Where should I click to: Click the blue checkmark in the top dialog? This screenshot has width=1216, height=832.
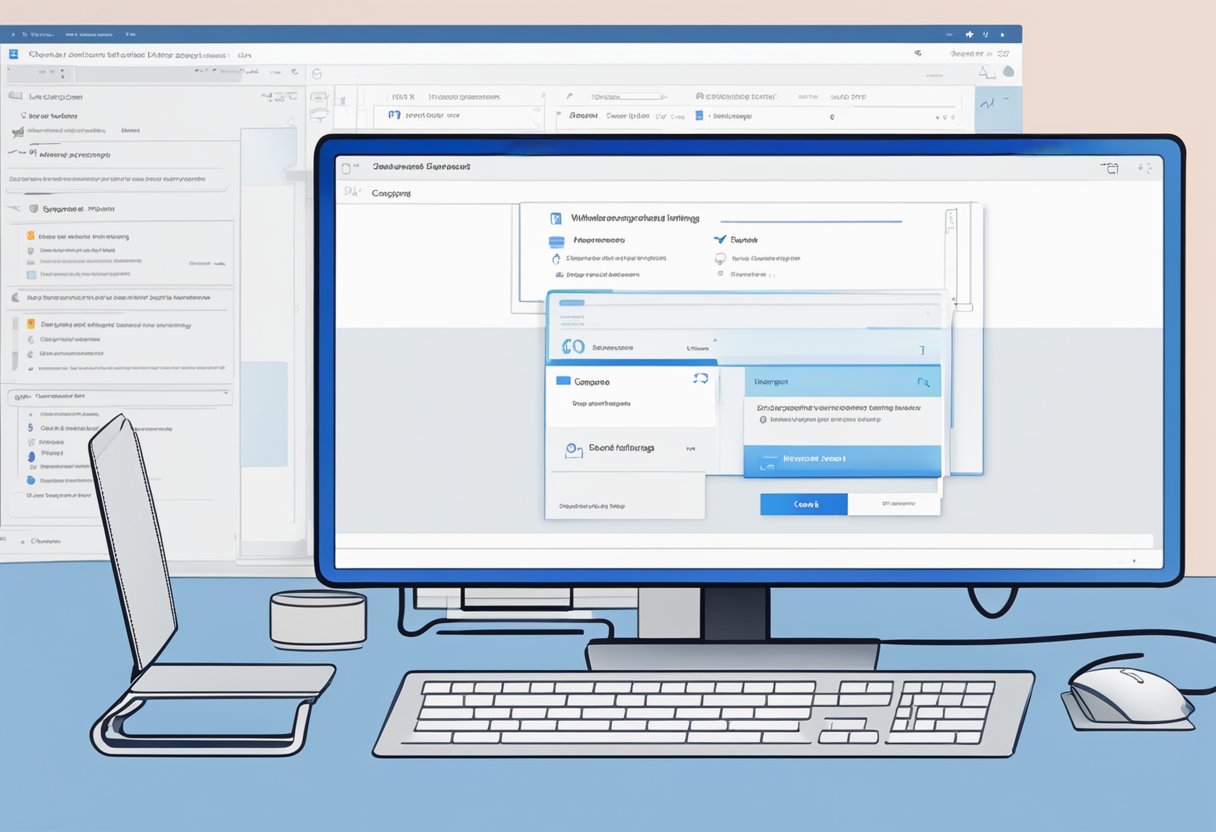(x=719, y=240)
